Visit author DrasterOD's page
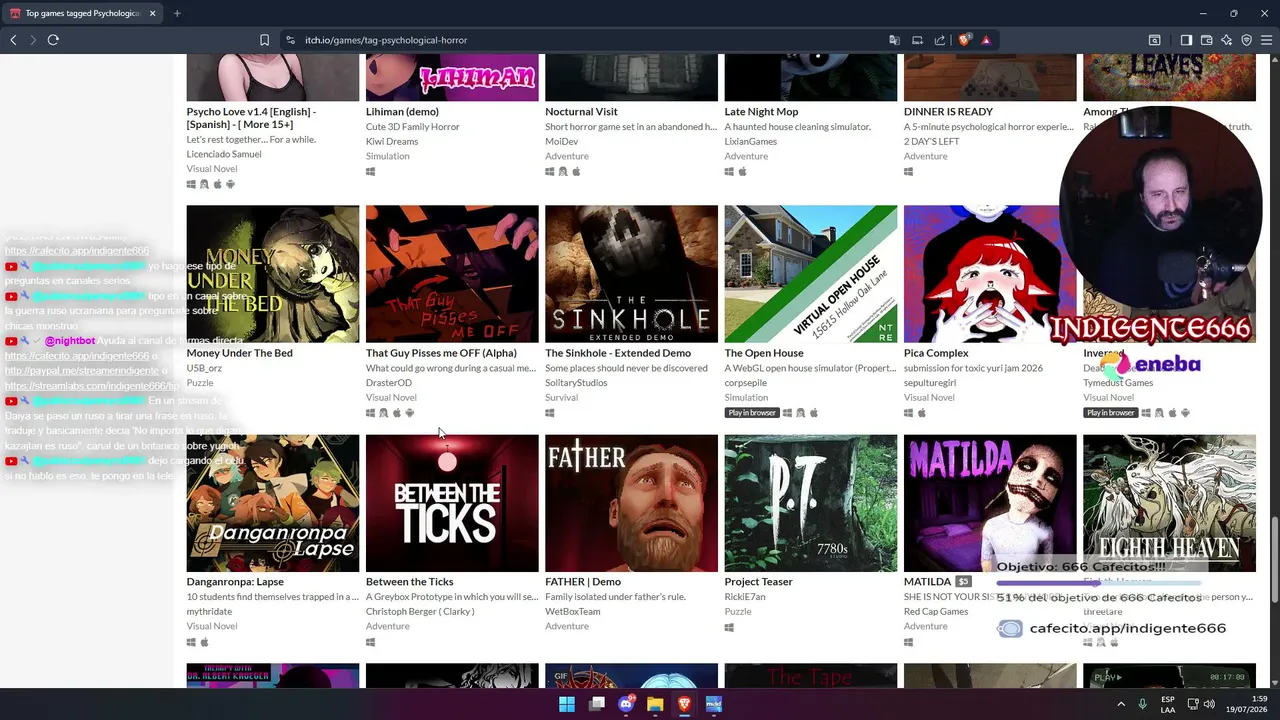The width and height of the screenshot is (1280, 720). click(x=389, y=383)
